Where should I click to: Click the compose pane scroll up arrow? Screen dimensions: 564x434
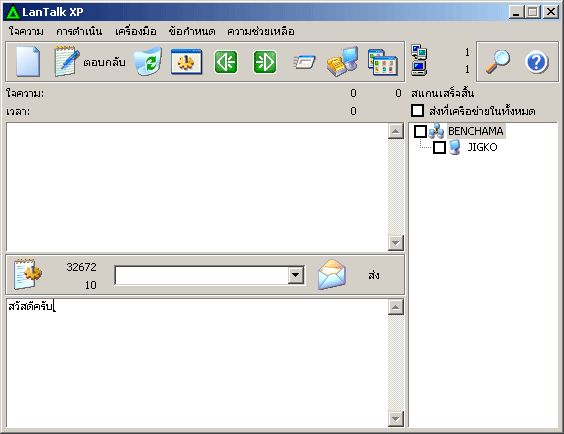(396, 307)
